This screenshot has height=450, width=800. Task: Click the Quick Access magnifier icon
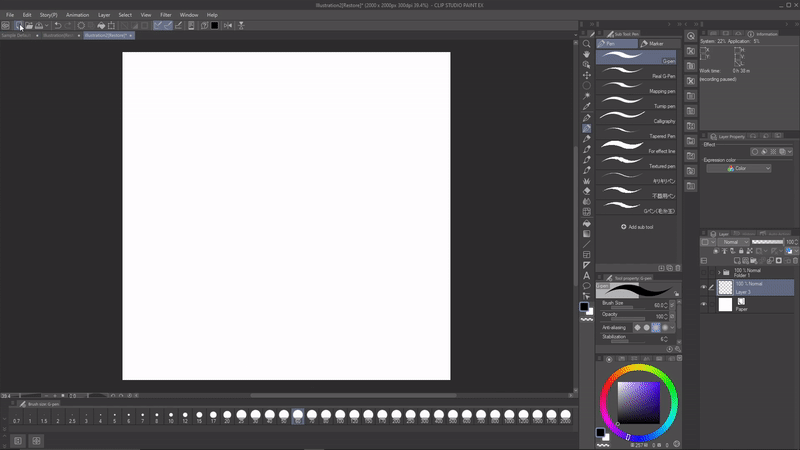pyautogui.click(x=691, y=36)
